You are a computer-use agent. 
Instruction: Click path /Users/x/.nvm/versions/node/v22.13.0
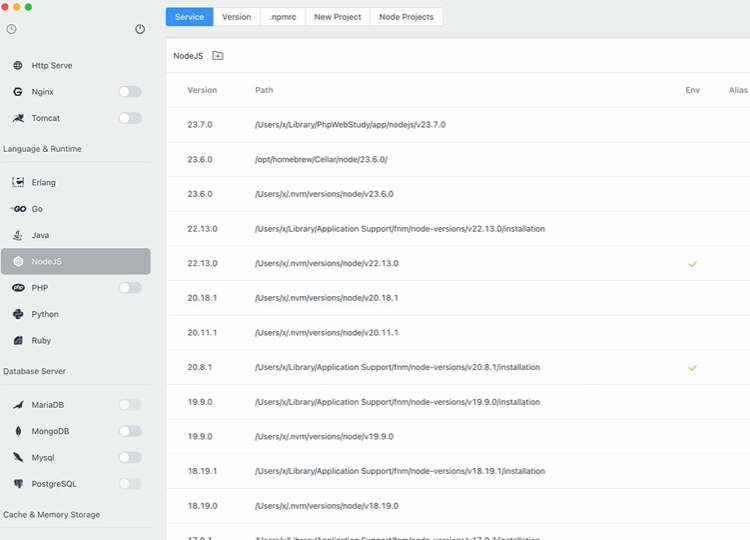[x=327, y=264]
